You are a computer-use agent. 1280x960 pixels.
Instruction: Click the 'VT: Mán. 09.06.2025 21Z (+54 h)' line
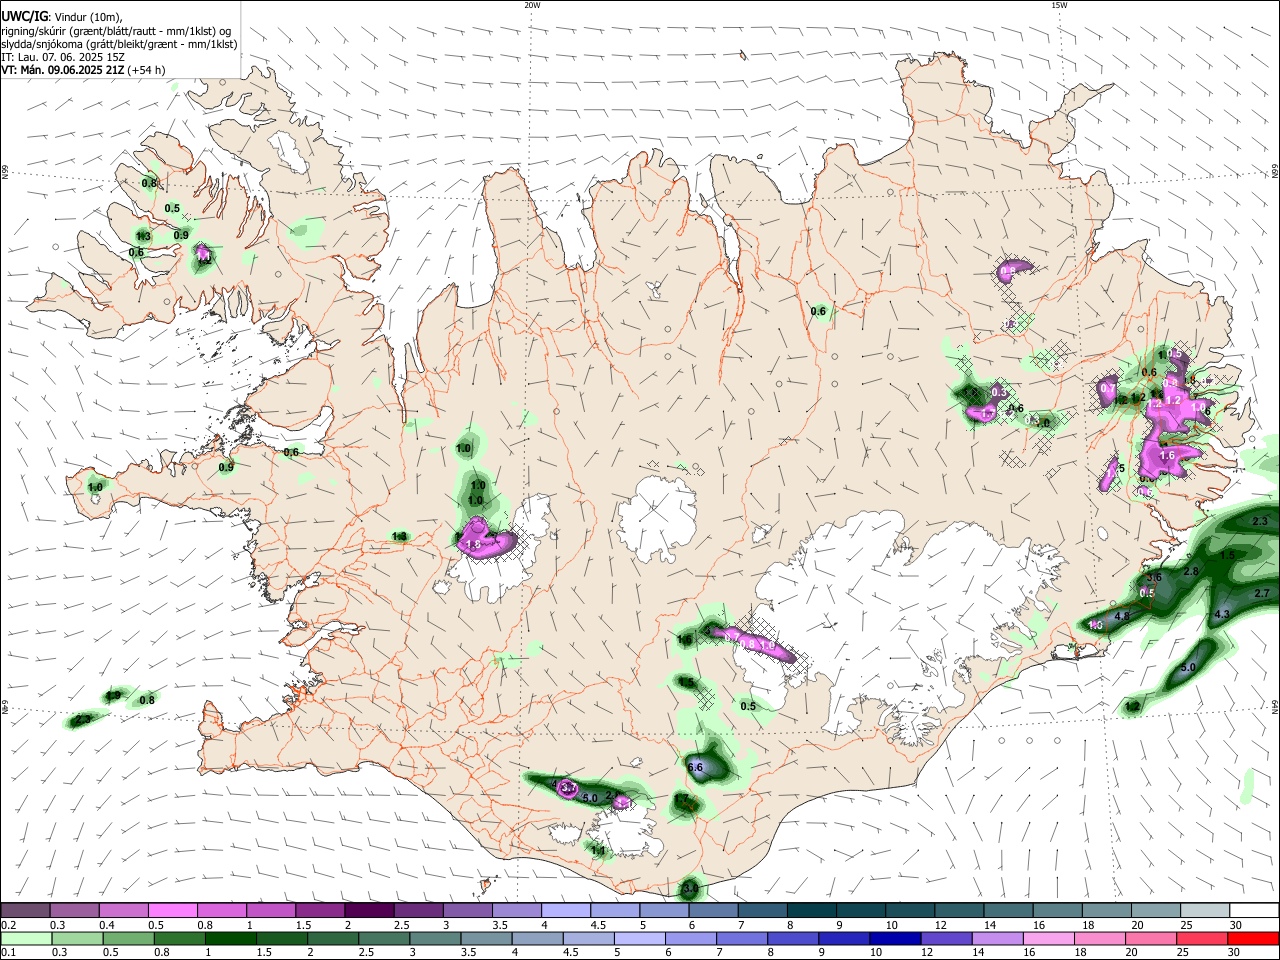click(83, 70)
